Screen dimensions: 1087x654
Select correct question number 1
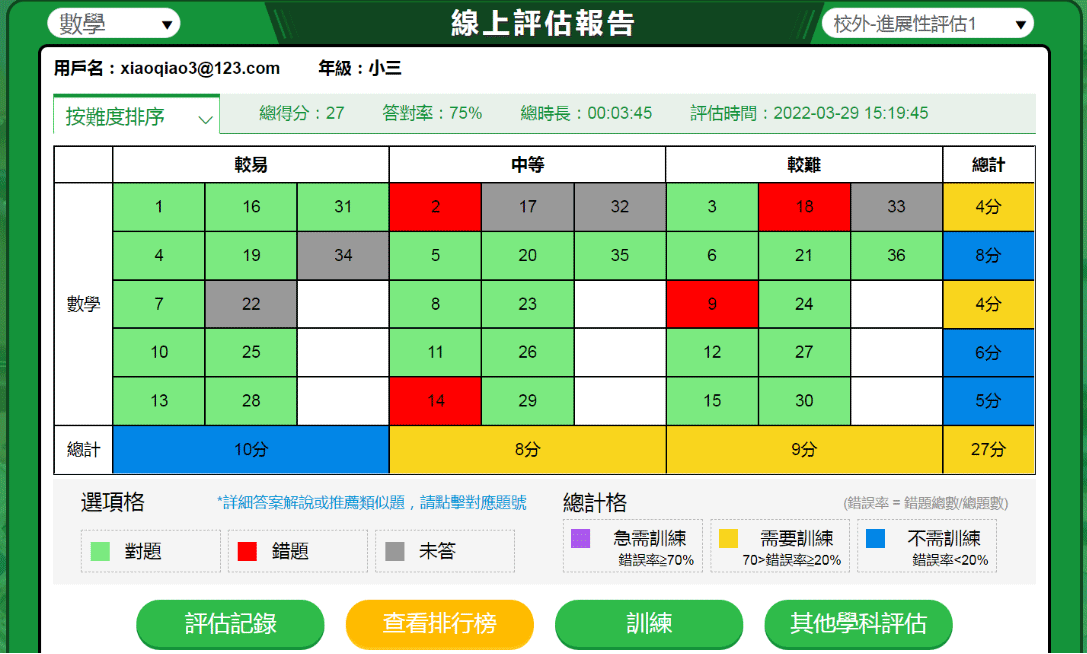159,207
